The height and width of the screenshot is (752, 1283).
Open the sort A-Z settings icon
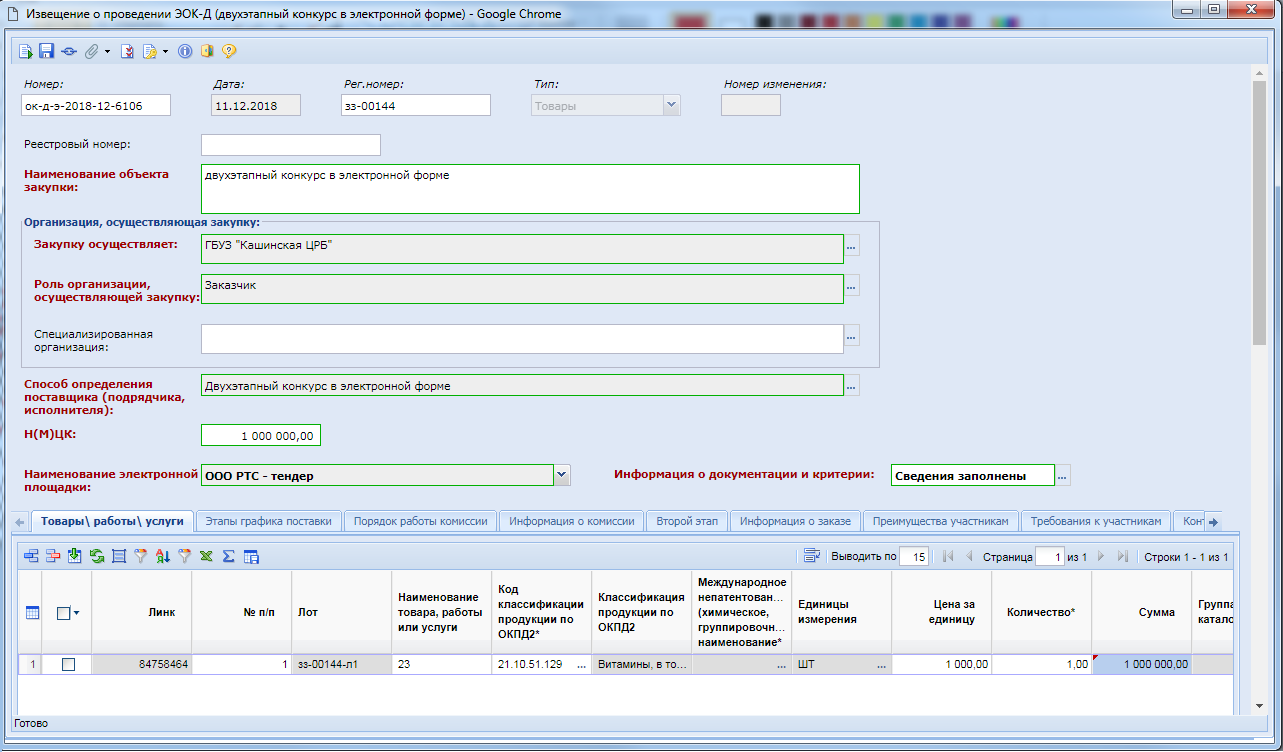coord(163,555)
